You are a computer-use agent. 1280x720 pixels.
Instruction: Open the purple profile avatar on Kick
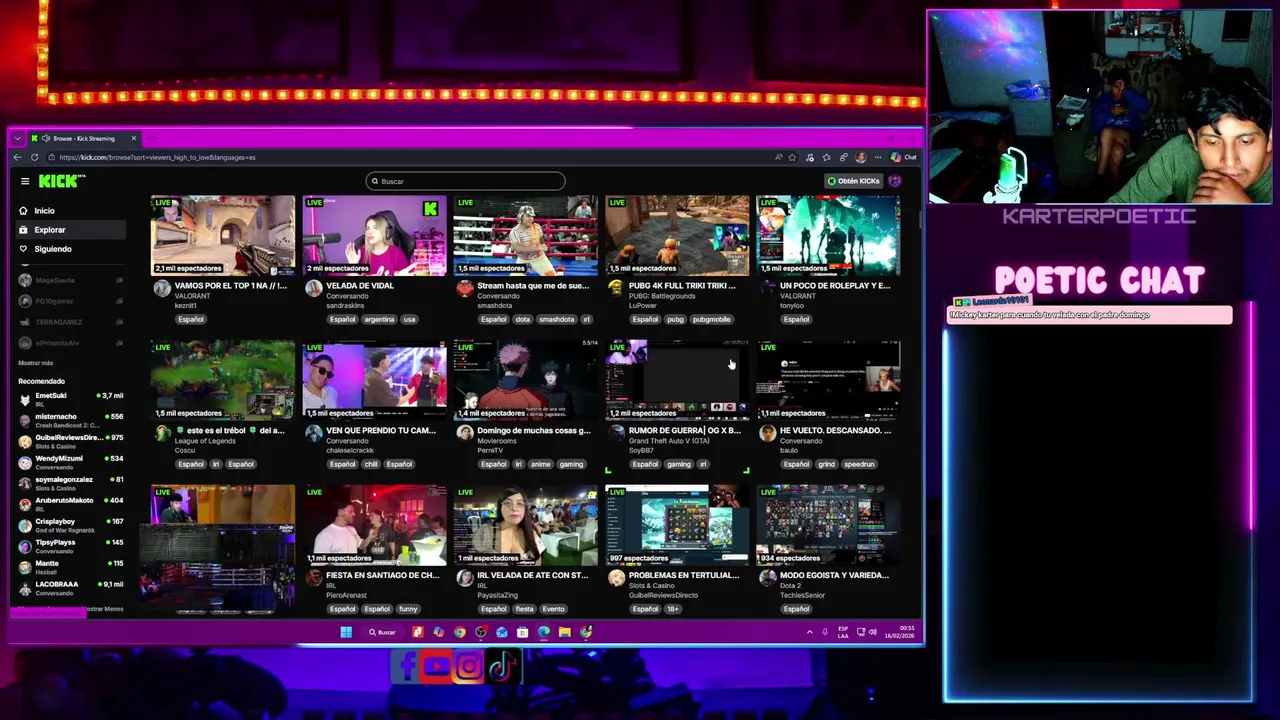(x=895, y=181)
